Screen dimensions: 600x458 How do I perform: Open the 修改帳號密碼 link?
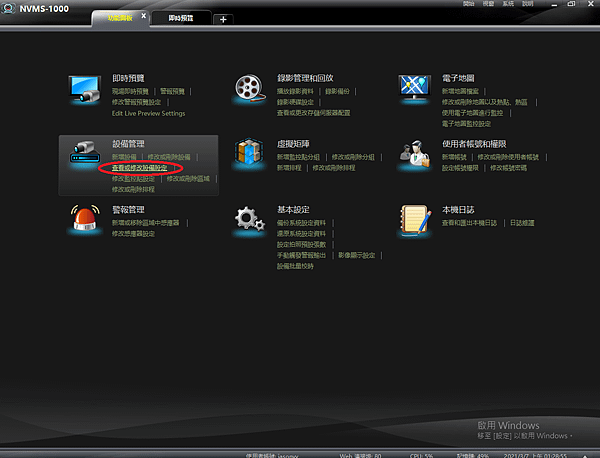coord(509,168)
